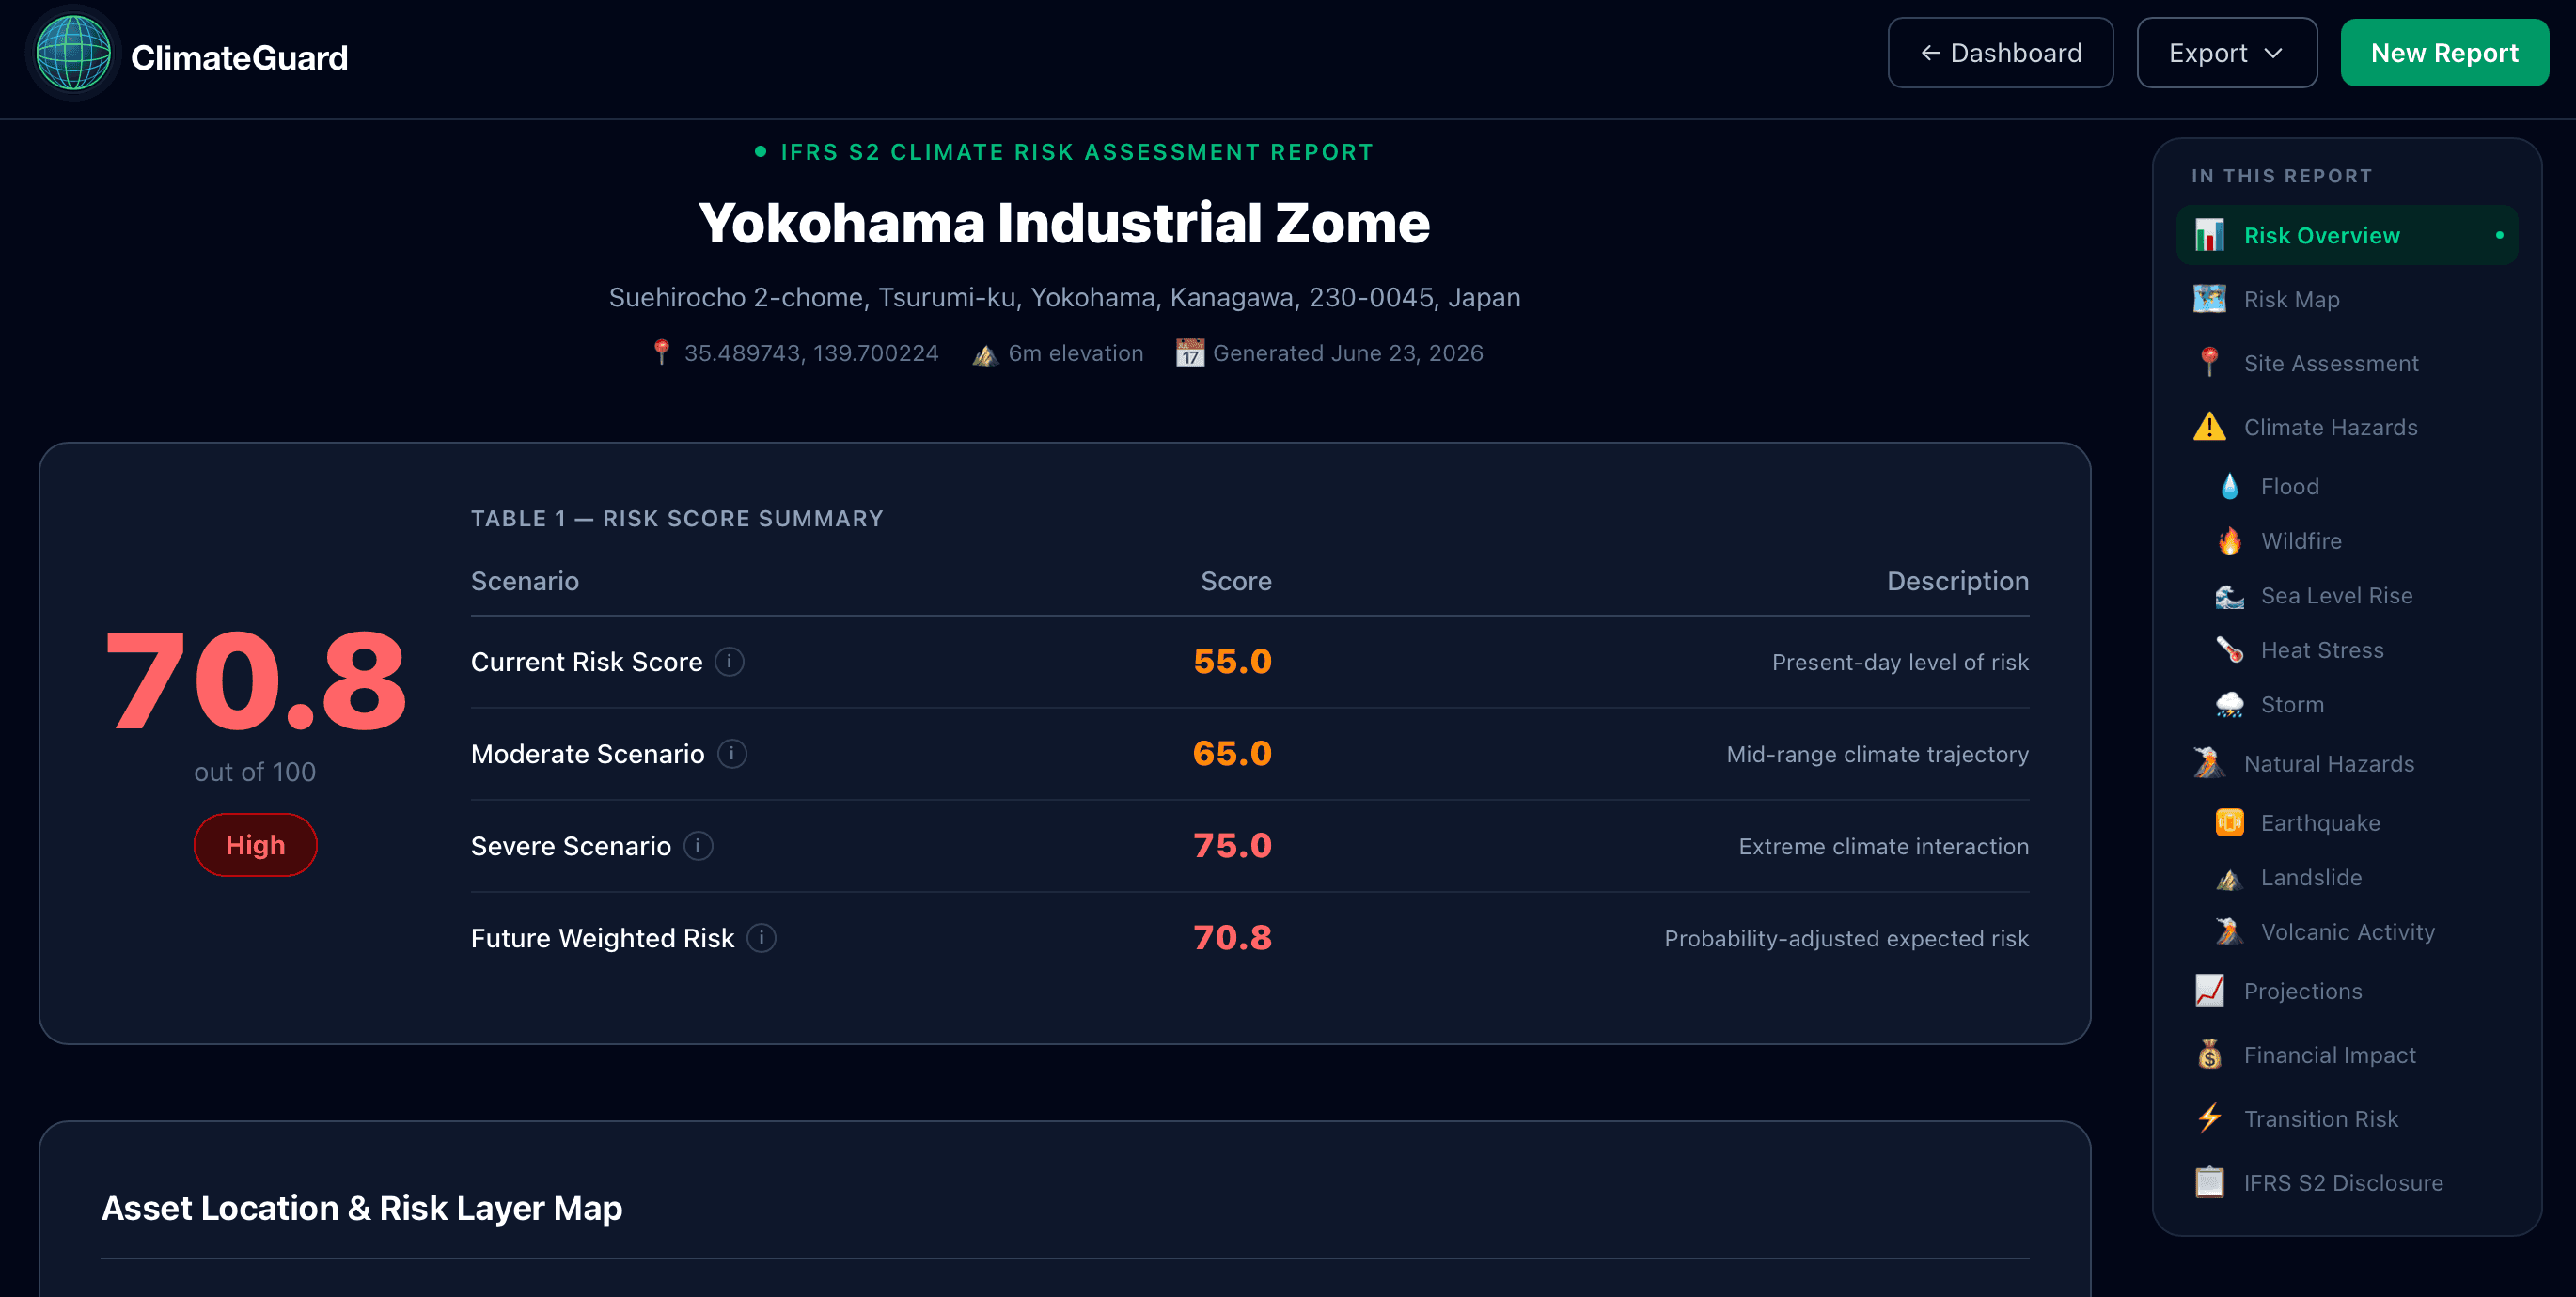Click info icon for Future Weighted Risk

pyautogui.click(x=761, y=938)
